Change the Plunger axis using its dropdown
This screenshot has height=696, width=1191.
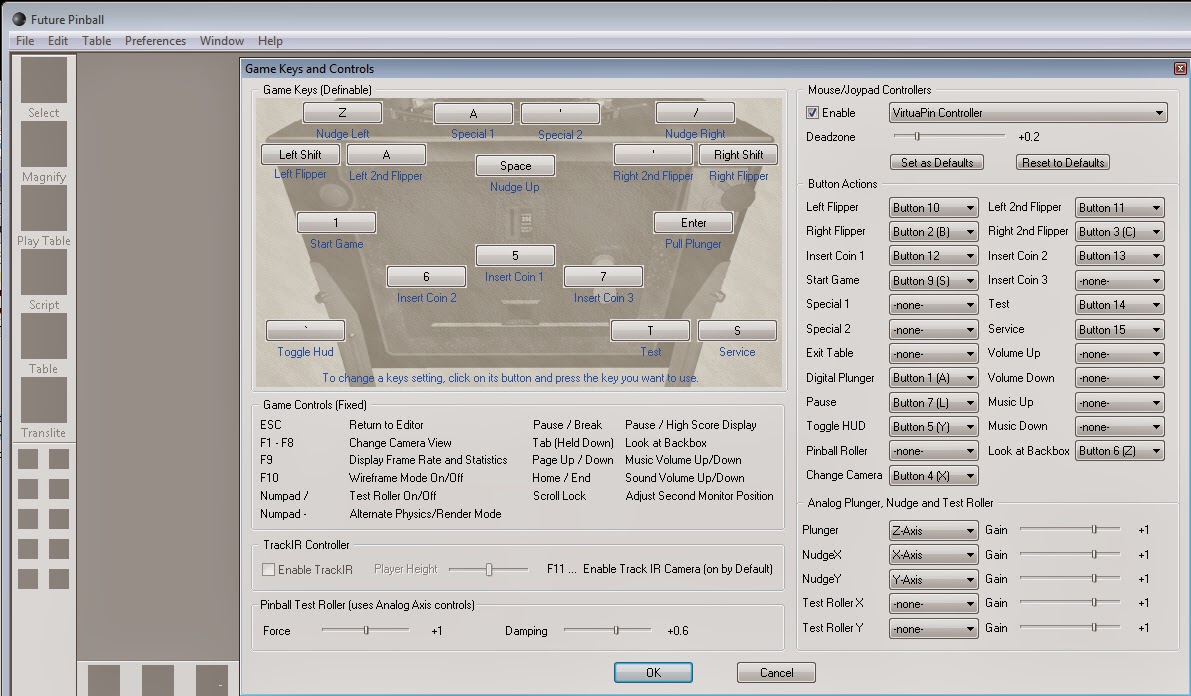point(932,530)
